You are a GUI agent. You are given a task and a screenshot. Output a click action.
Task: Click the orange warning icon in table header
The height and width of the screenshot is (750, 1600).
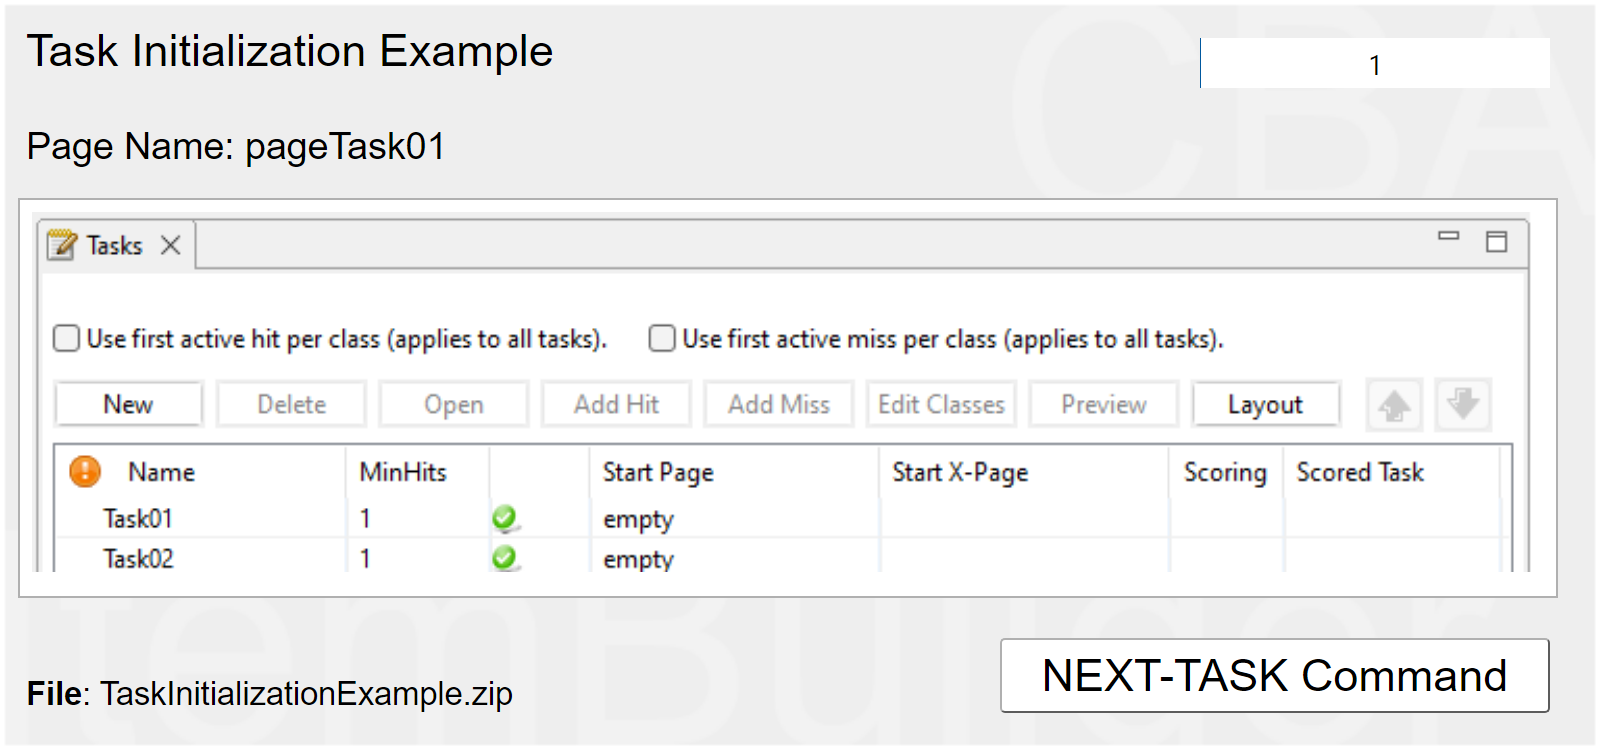coord(85,471)
